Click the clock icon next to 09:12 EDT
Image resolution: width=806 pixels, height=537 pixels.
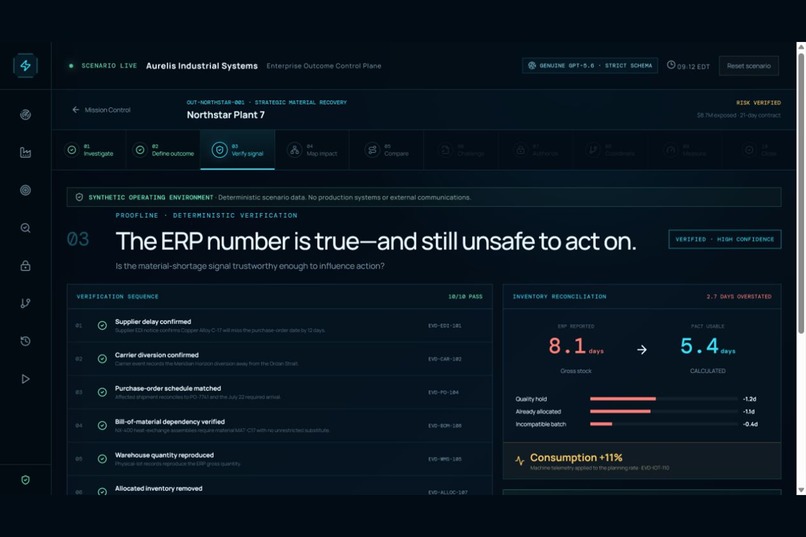click(671, 65)
